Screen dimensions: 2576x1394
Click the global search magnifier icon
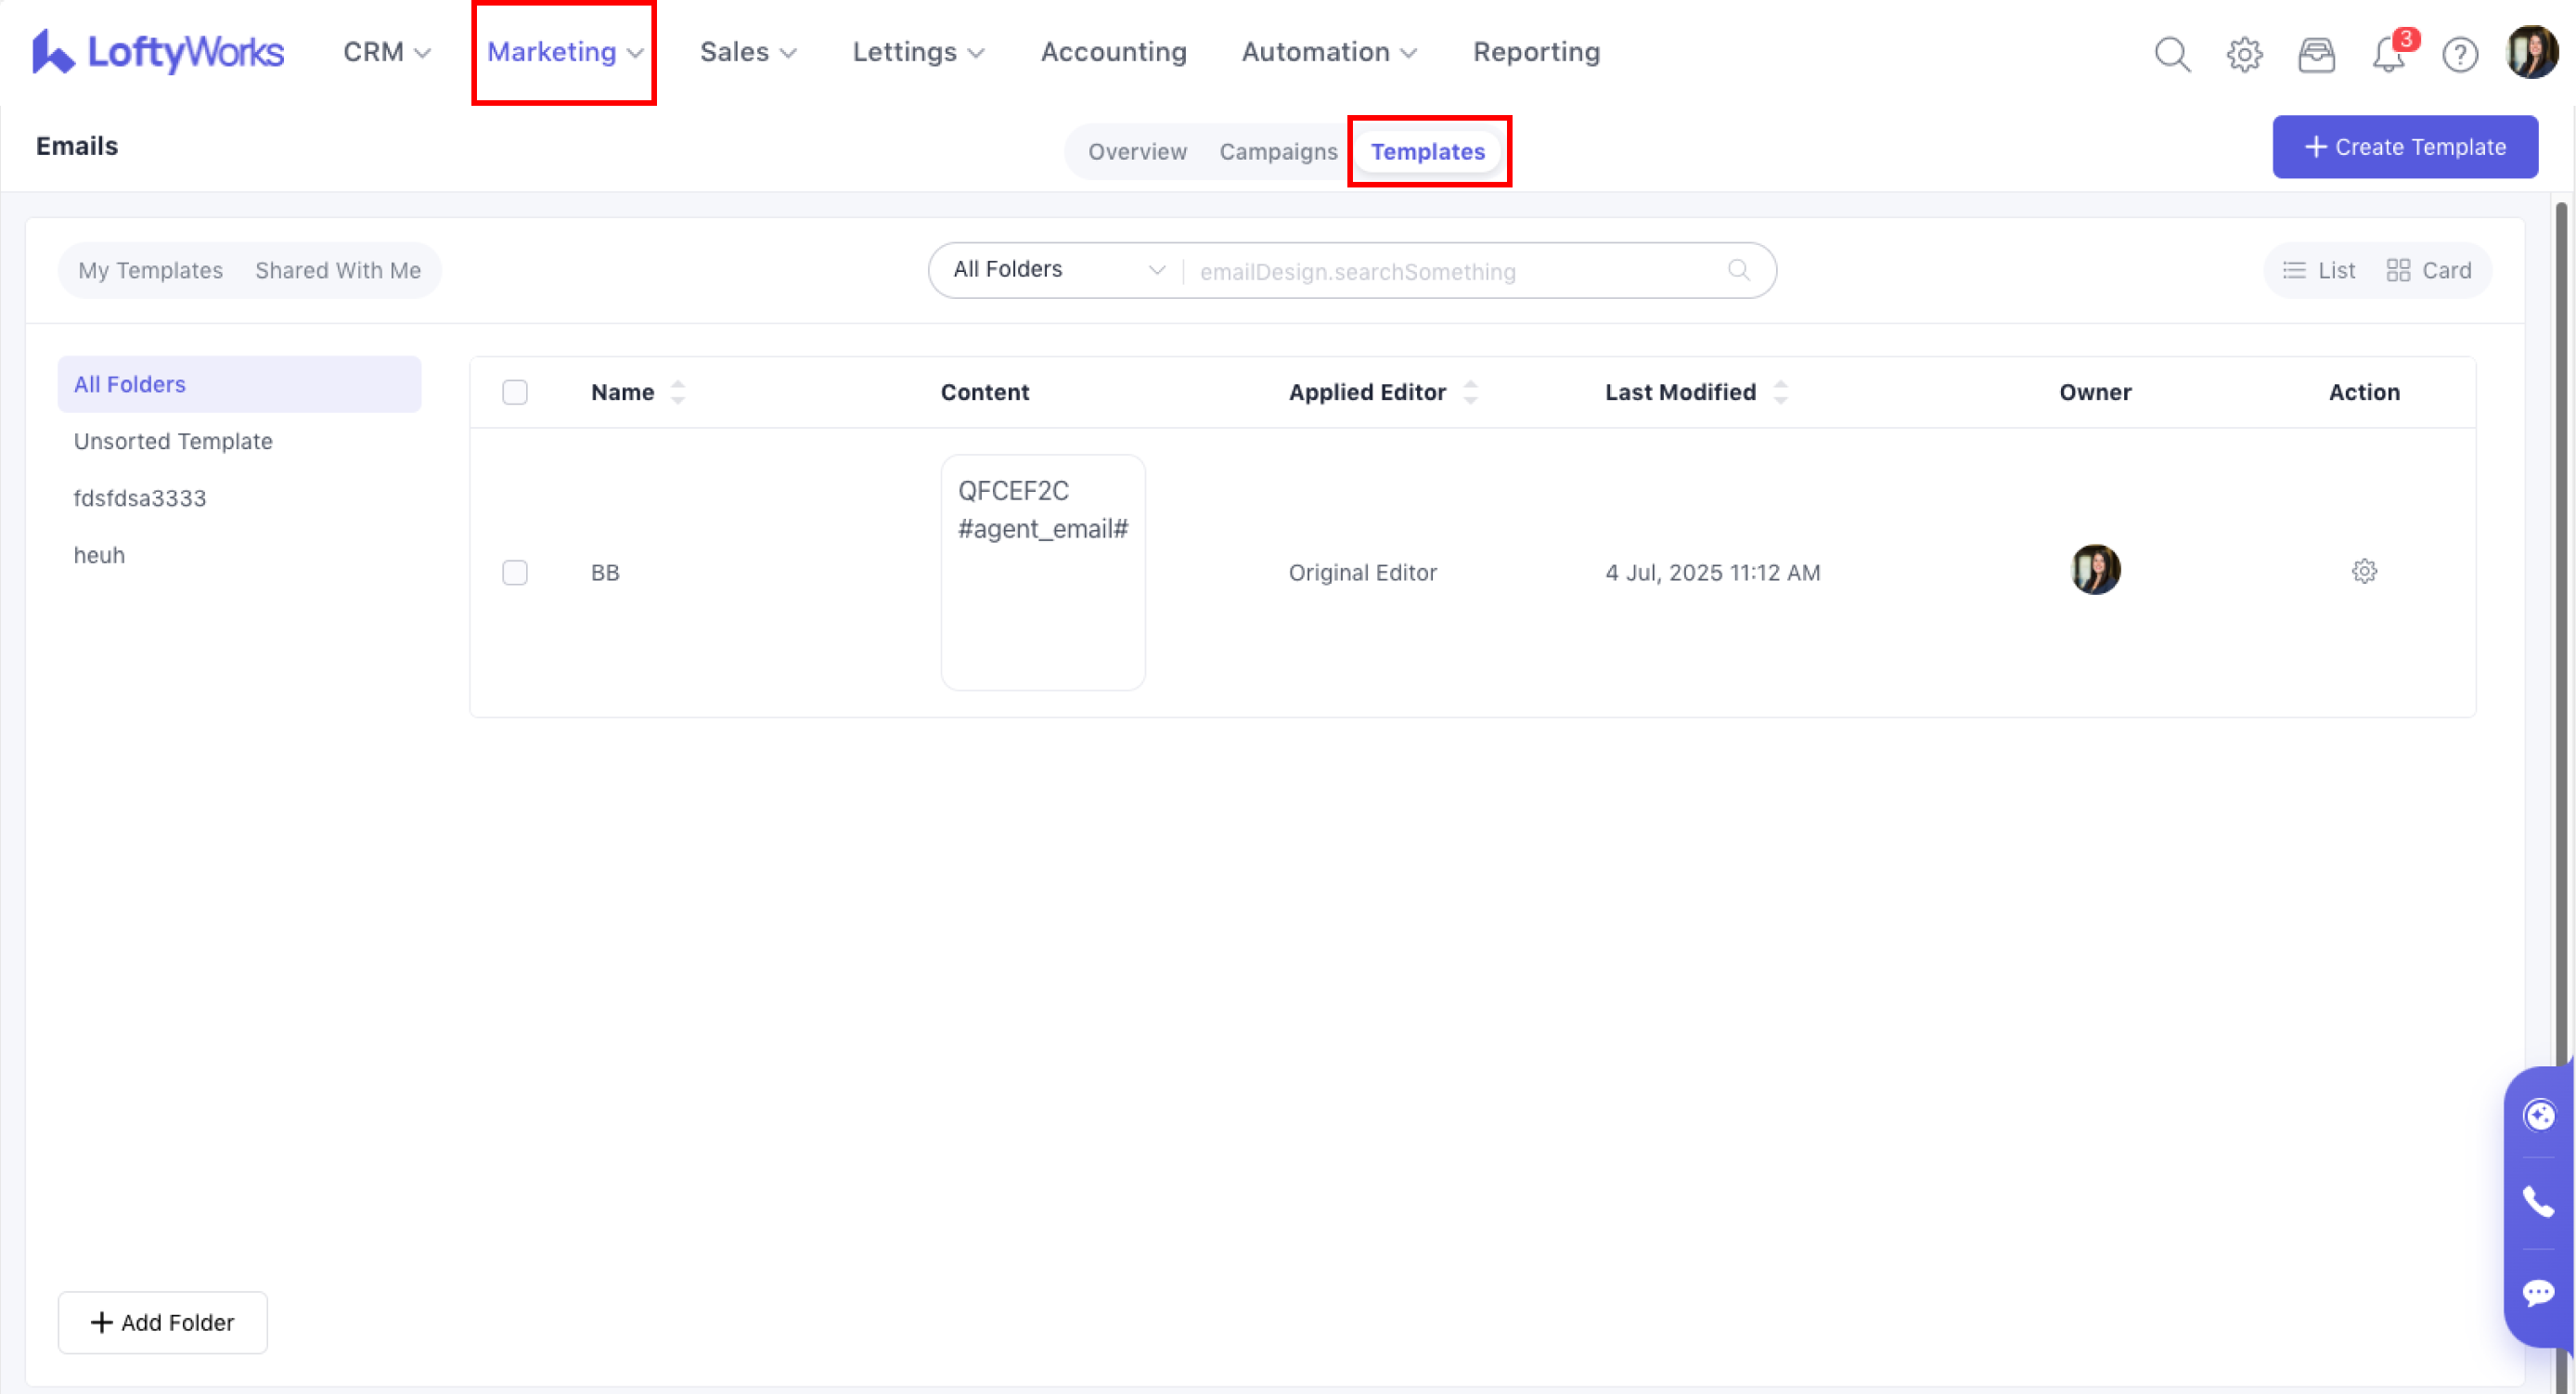pos(2171,53)
